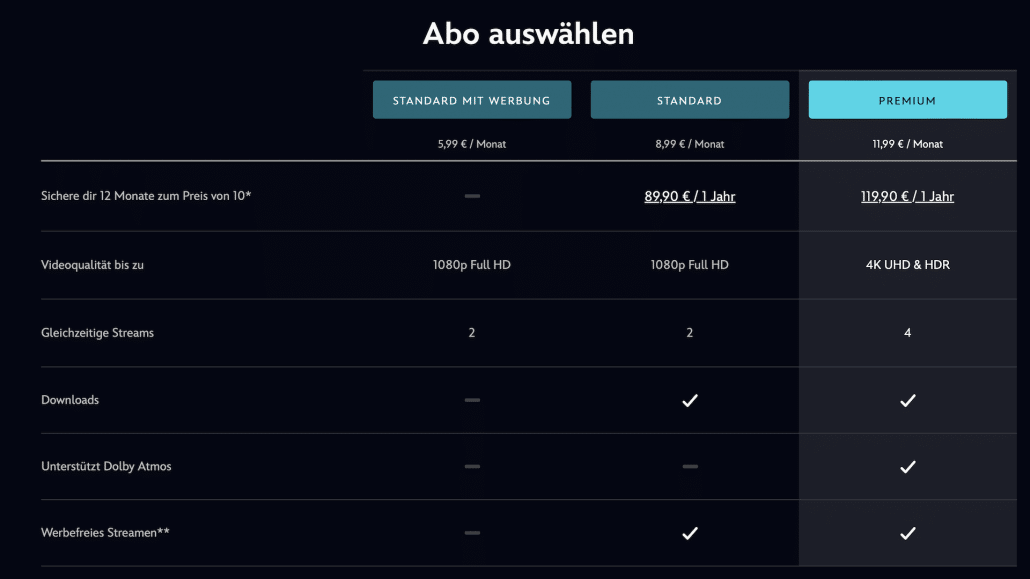The width and height of the screenshot is (1030, 579).
Task: Click the checkmark for Downloads under Standard
Action: [689, 400]
